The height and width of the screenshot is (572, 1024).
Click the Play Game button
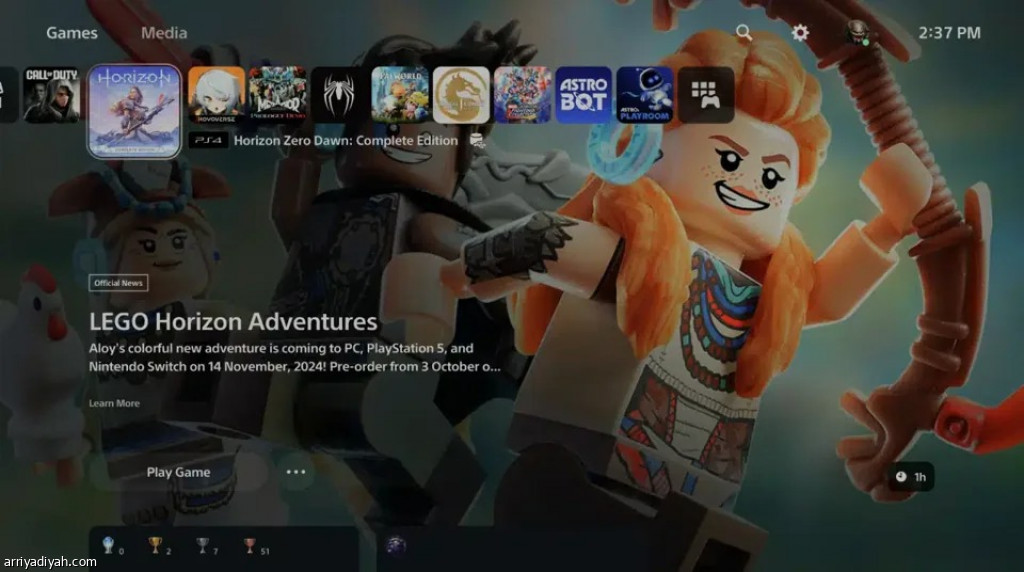178,472
